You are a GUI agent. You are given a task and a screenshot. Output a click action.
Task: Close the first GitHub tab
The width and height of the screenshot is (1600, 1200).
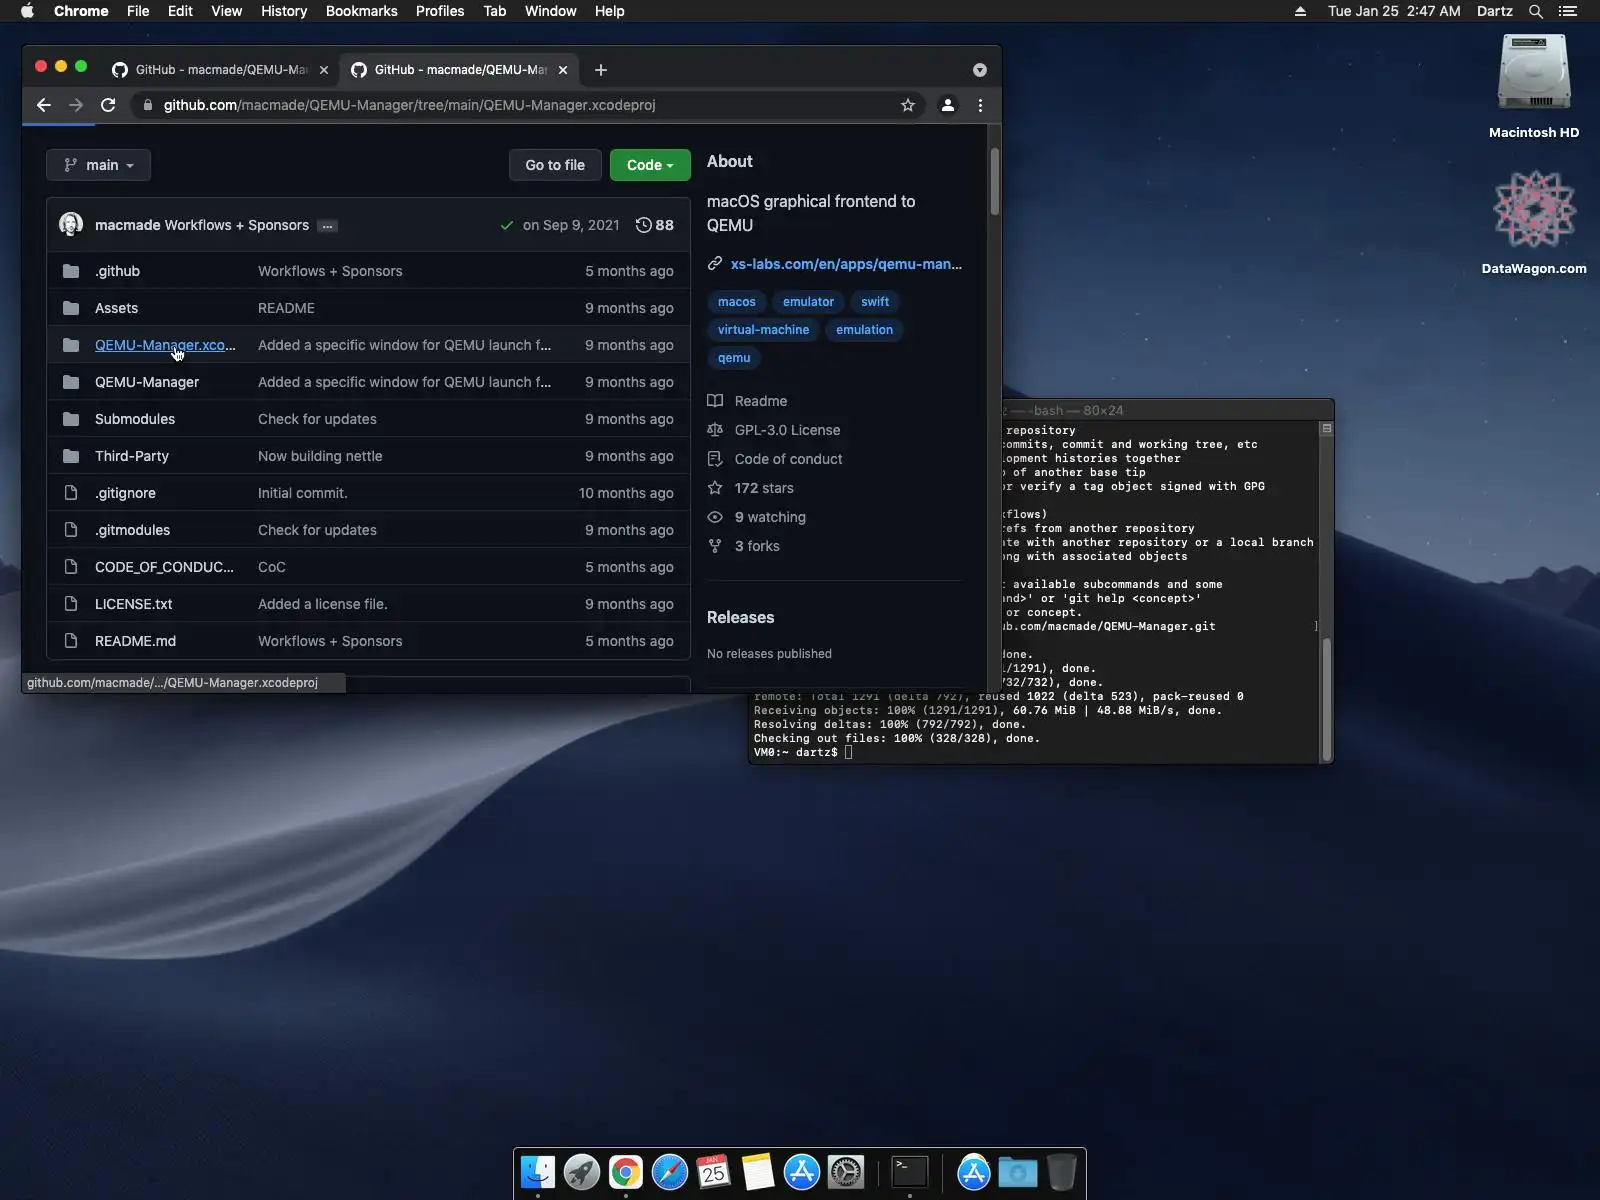click(323, 70)
